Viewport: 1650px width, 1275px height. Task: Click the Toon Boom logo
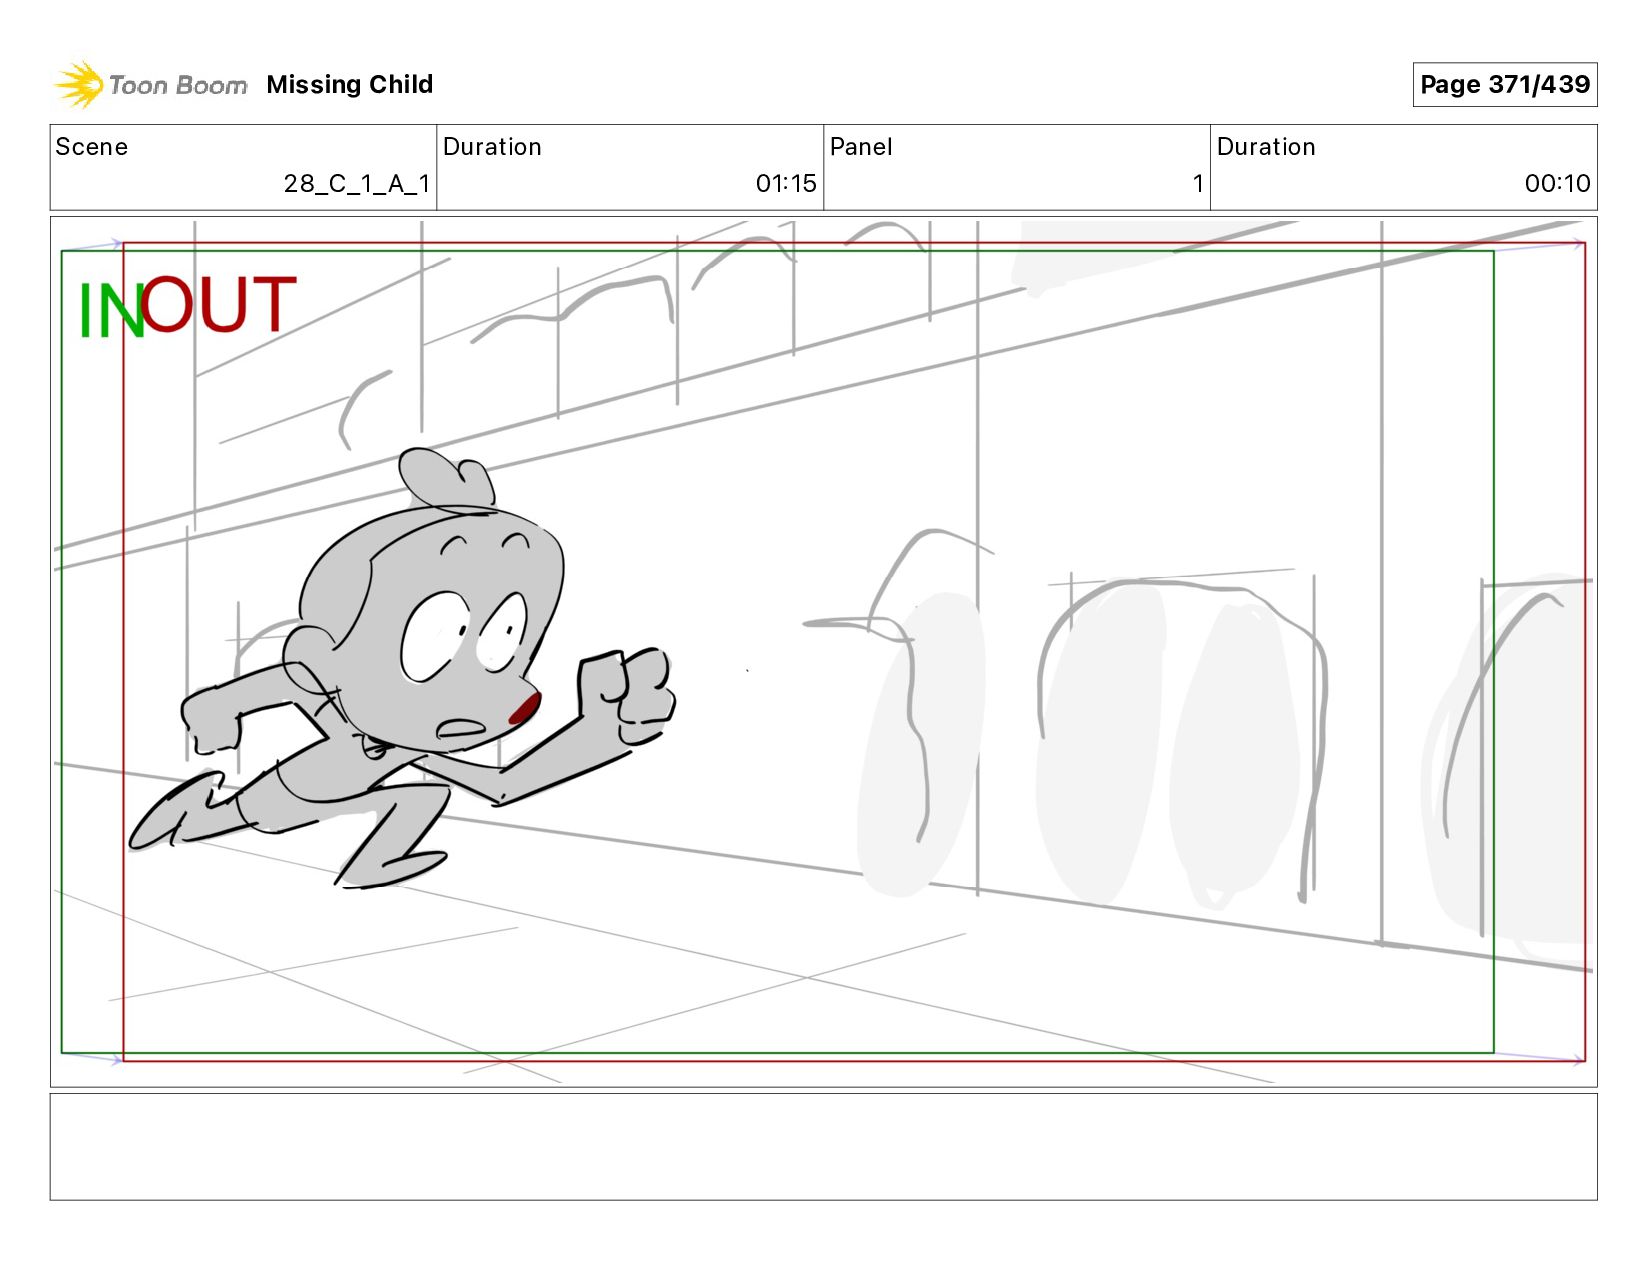pyautogui.click(x=150, y=85)
